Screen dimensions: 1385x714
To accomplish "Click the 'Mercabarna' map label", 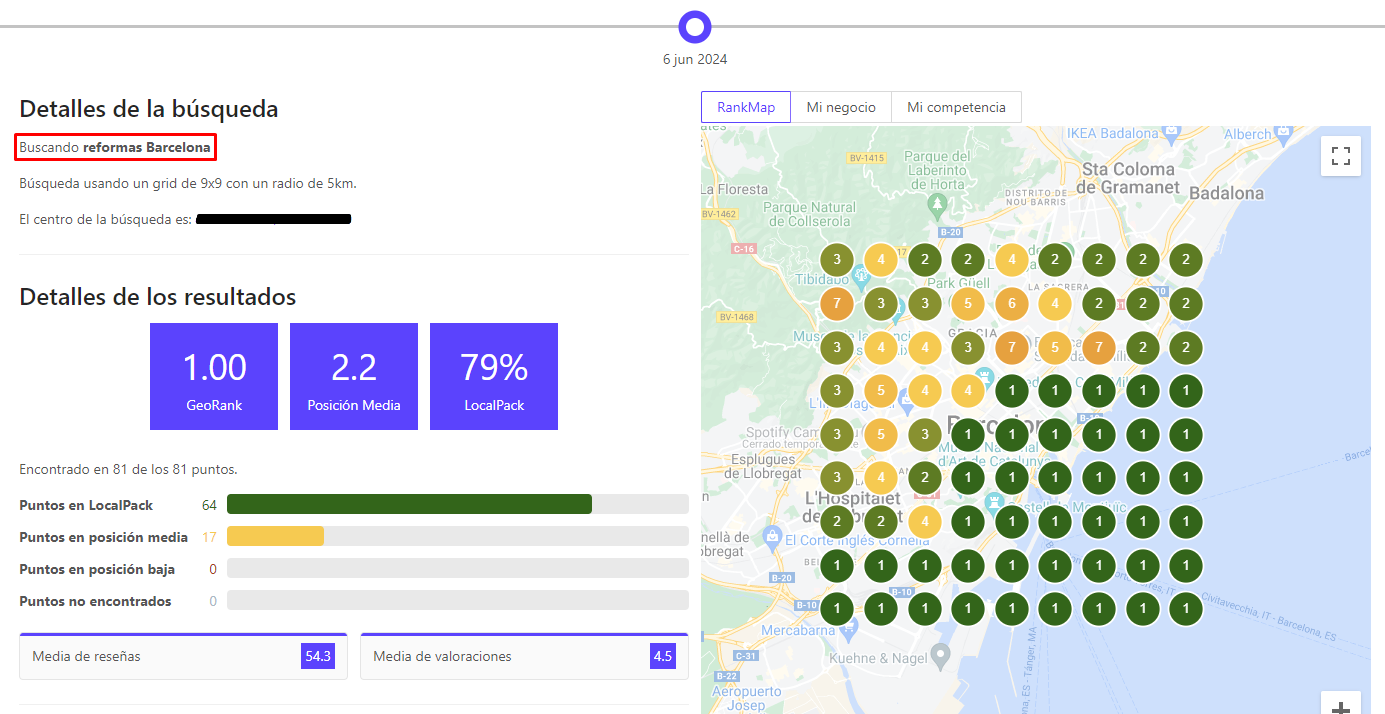I will (x=800, y=631).
